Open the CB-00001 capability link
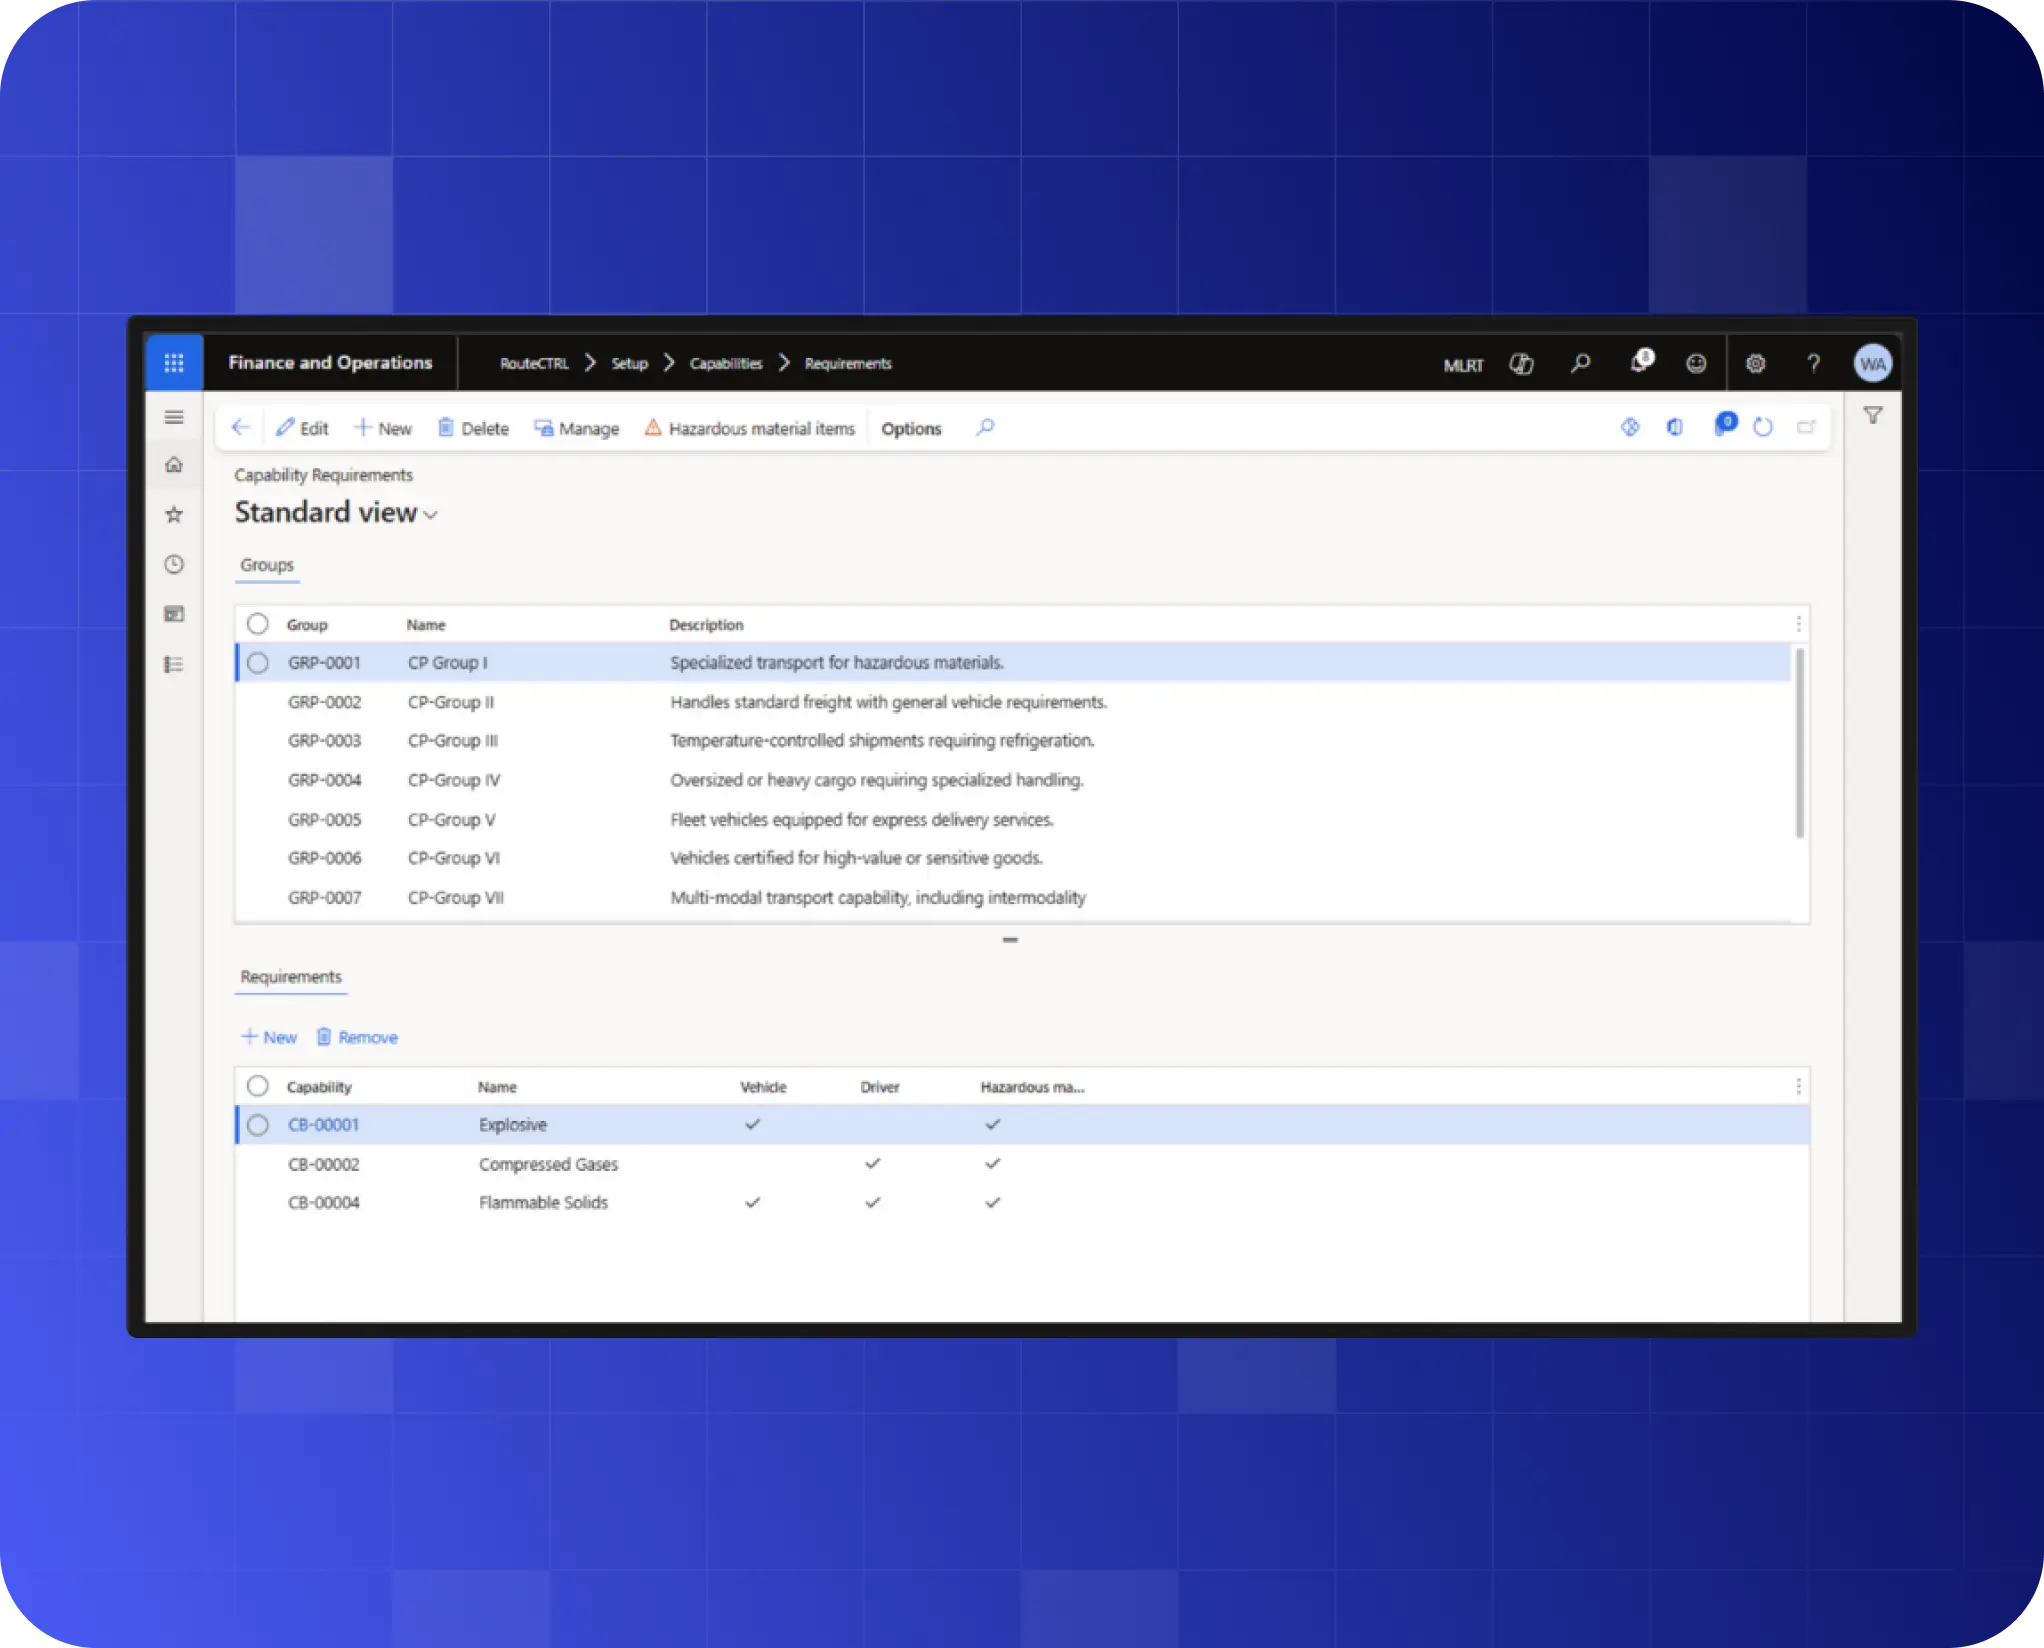This screenshot has height=1648, width=2044. click(323, 1125)
